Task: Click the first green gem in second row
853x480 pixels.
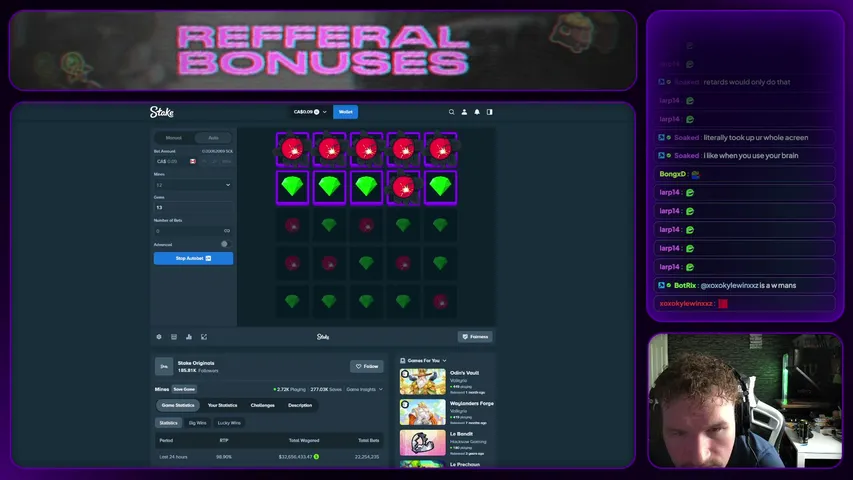Action: click(292, 187)
